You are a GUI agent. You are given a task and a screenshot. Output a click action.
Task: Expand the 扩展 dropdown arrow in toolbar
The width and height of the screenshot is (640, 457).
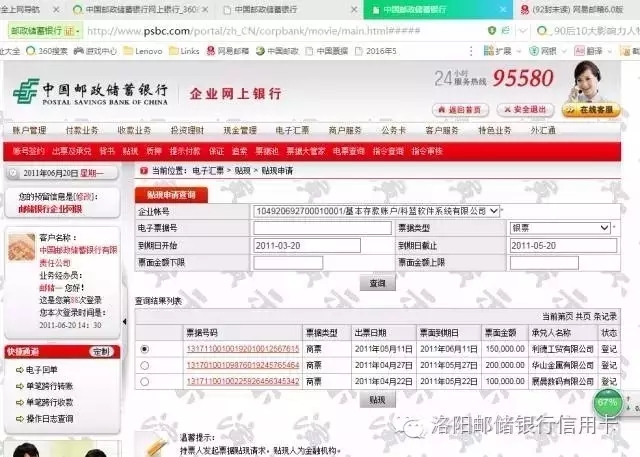coord(518,51)
